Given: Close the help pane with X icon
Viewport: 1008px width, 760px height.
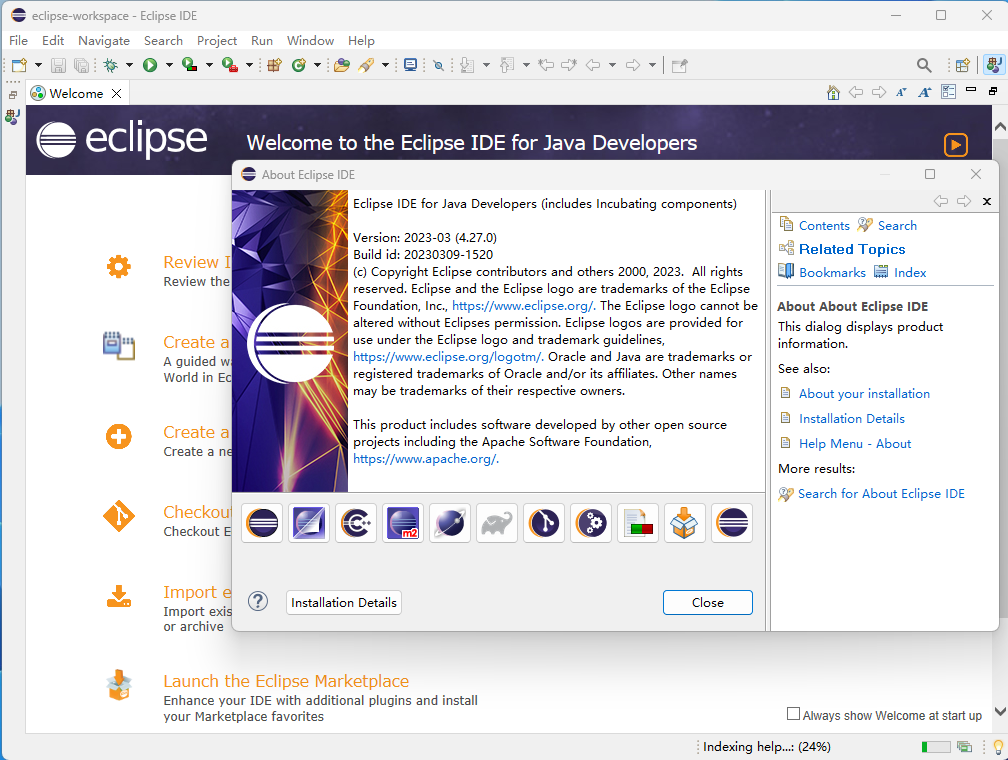Looking at the screenshot, I should (x=987, y=201).
